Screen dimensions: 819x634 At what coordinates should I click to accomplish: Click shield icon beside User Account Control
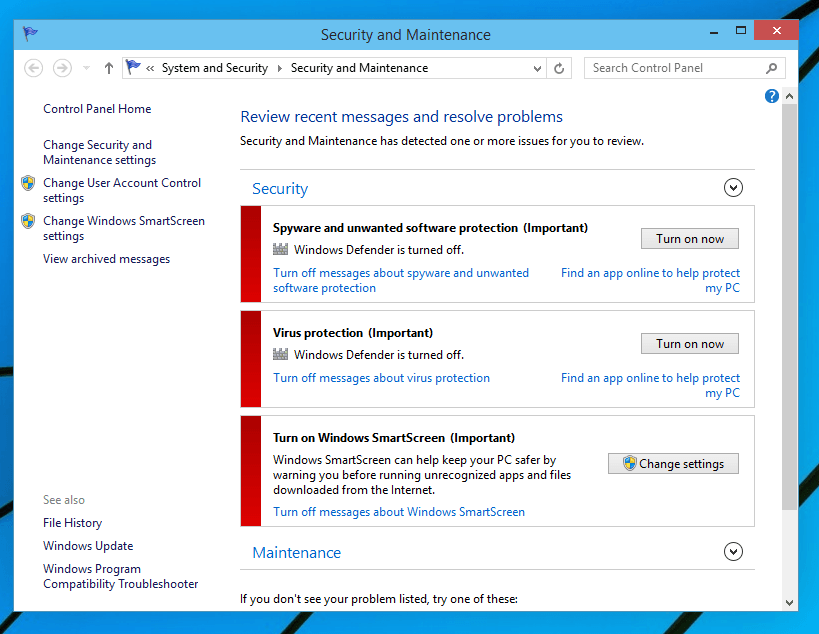pyautogui.click(x=28, y=183)
